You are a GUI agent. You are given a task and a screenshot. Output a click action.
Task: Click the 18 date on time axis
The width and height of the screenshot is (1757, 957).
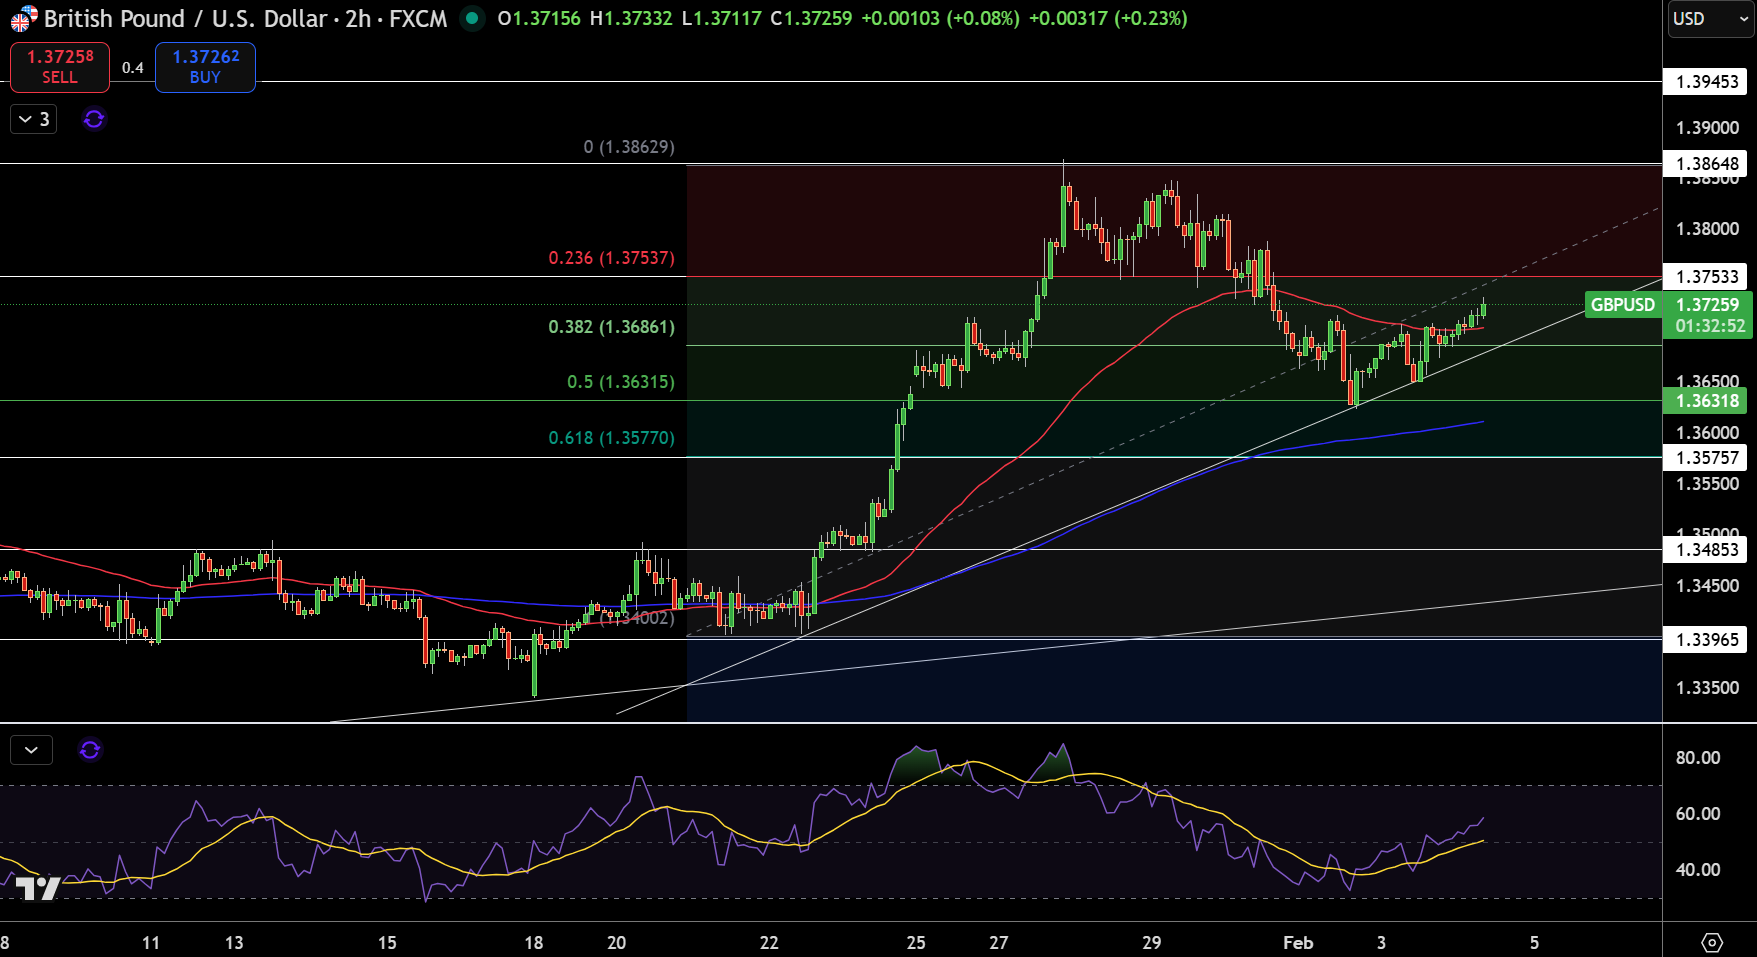coord(534,942)
